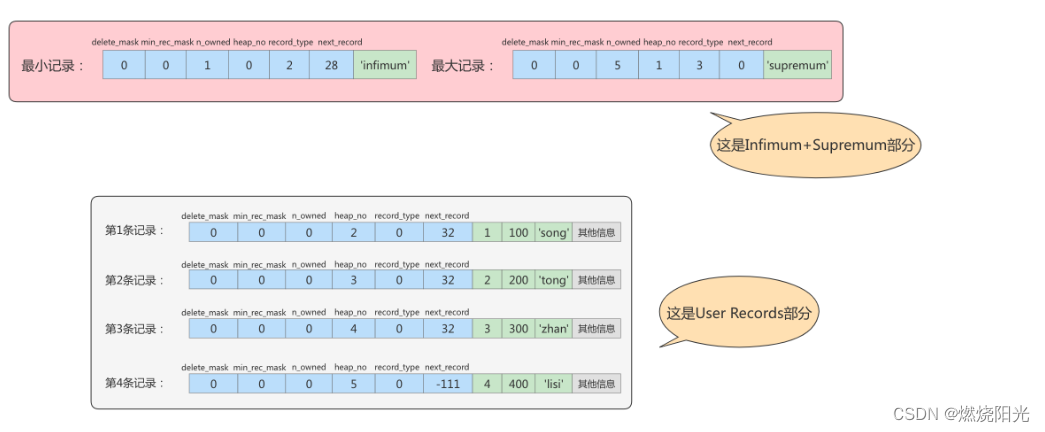Click the 这是User Records部分 speech bubble
1045x432 pixels.
coord(740,313)
